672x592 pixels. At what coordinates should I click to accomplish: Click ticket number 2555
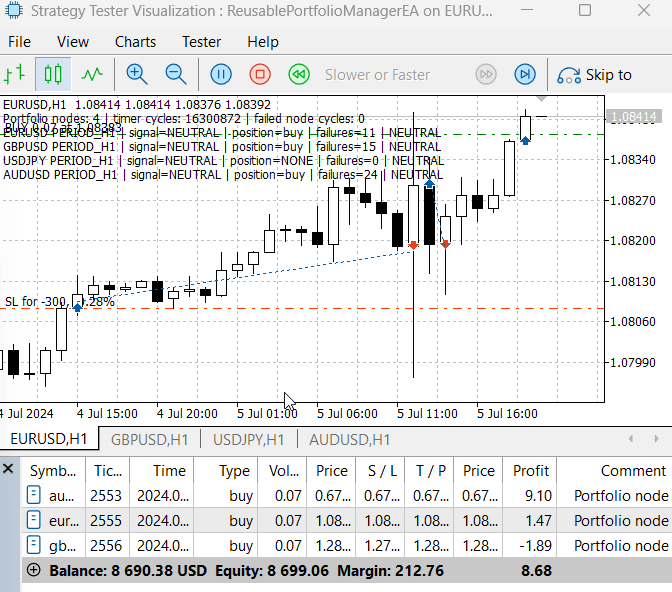(x=106, y=520)
